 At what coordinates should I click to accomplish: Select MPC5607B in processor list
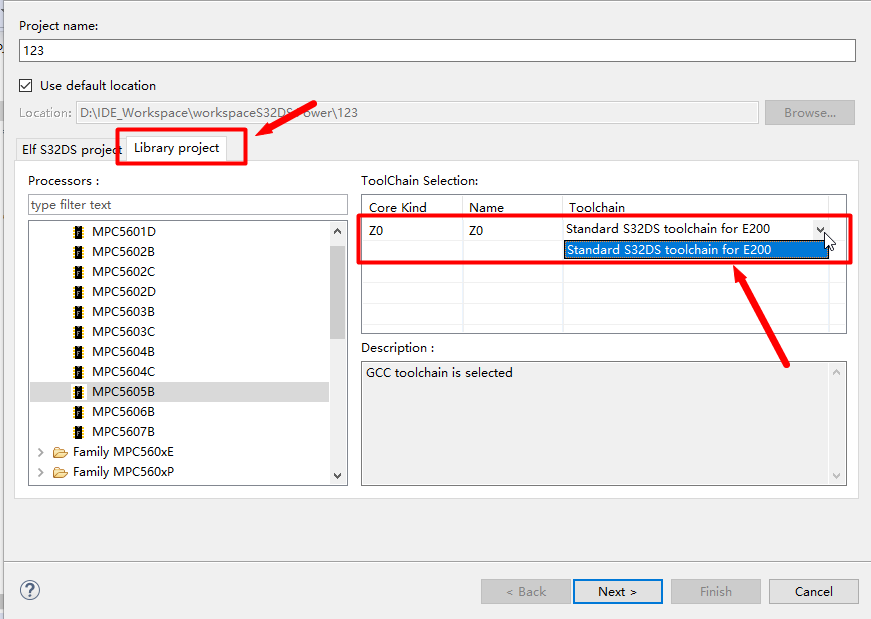point(123,432)
